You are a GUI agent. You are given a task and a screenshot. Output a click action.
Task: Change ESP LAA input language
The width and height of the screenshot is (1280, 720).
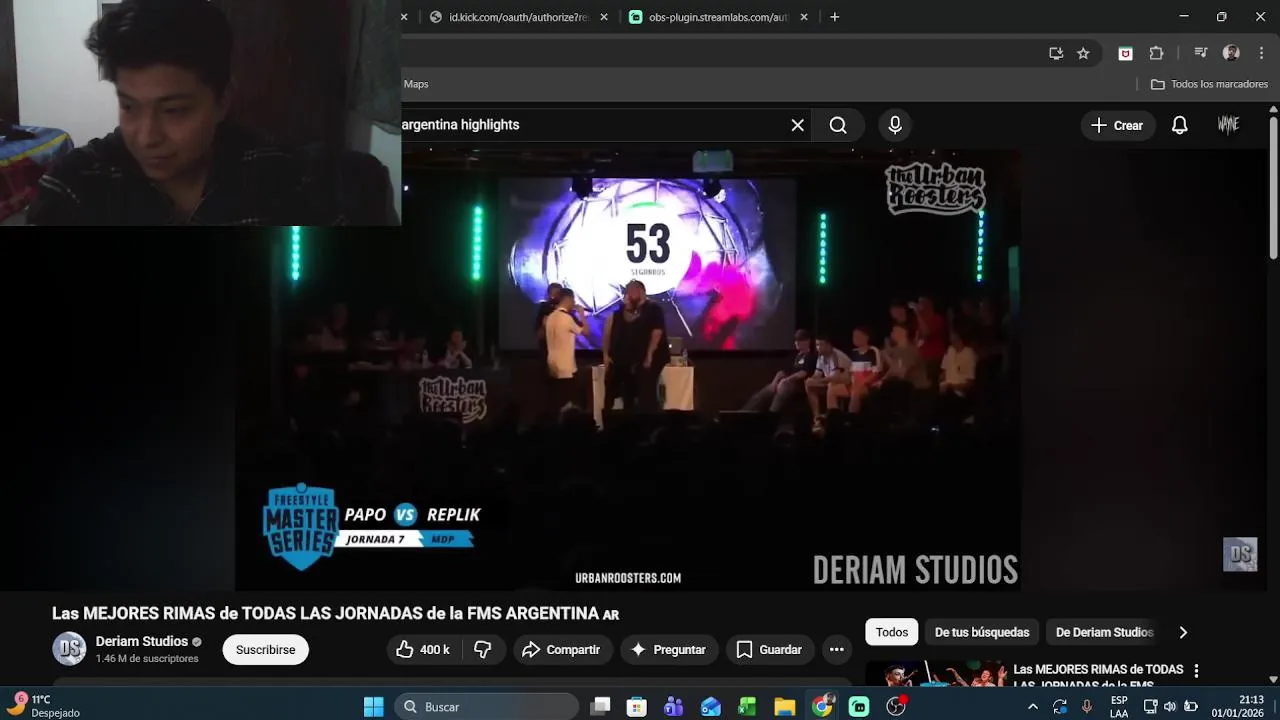pos(1119,707)
